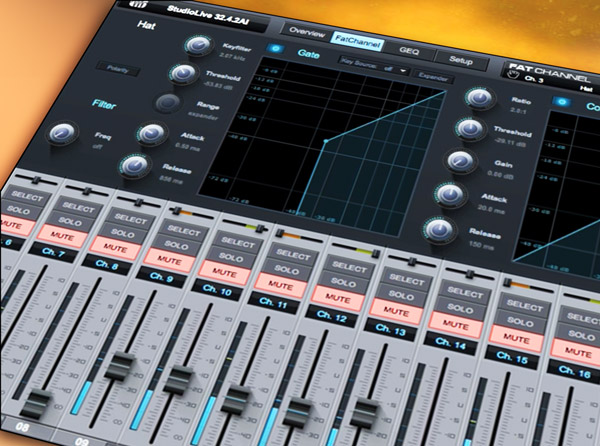Click the Ch. 14 name label
The image size is (600, 446).
(451, 344)
